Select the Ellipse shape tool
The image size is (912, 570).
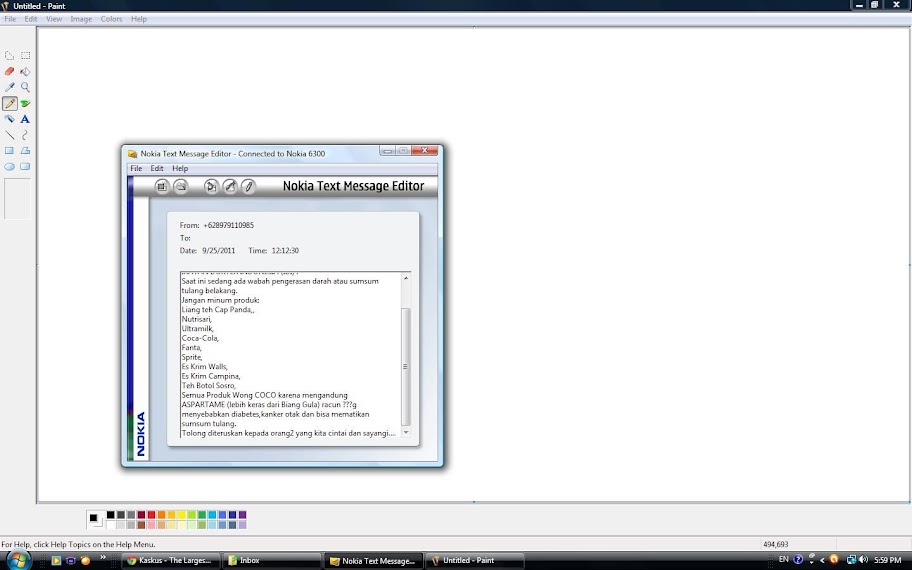[x=9, y=166]
